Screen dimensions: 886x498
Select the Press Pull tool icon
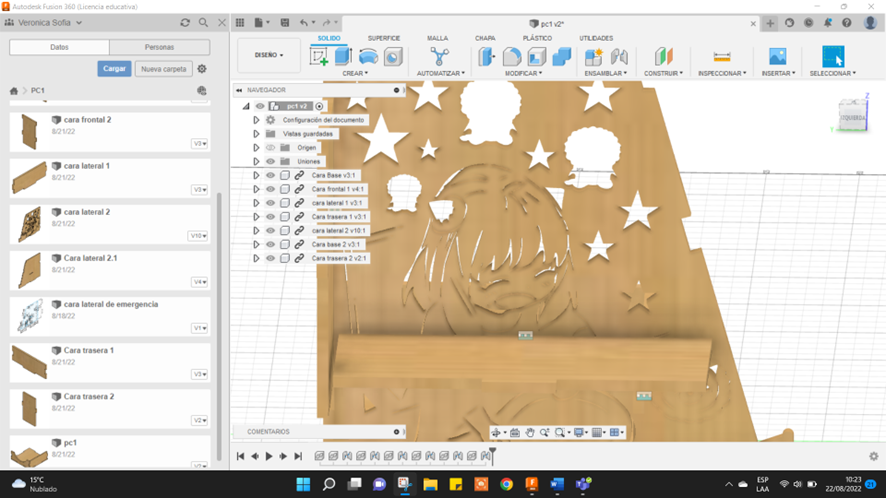[x=487, y=57]
